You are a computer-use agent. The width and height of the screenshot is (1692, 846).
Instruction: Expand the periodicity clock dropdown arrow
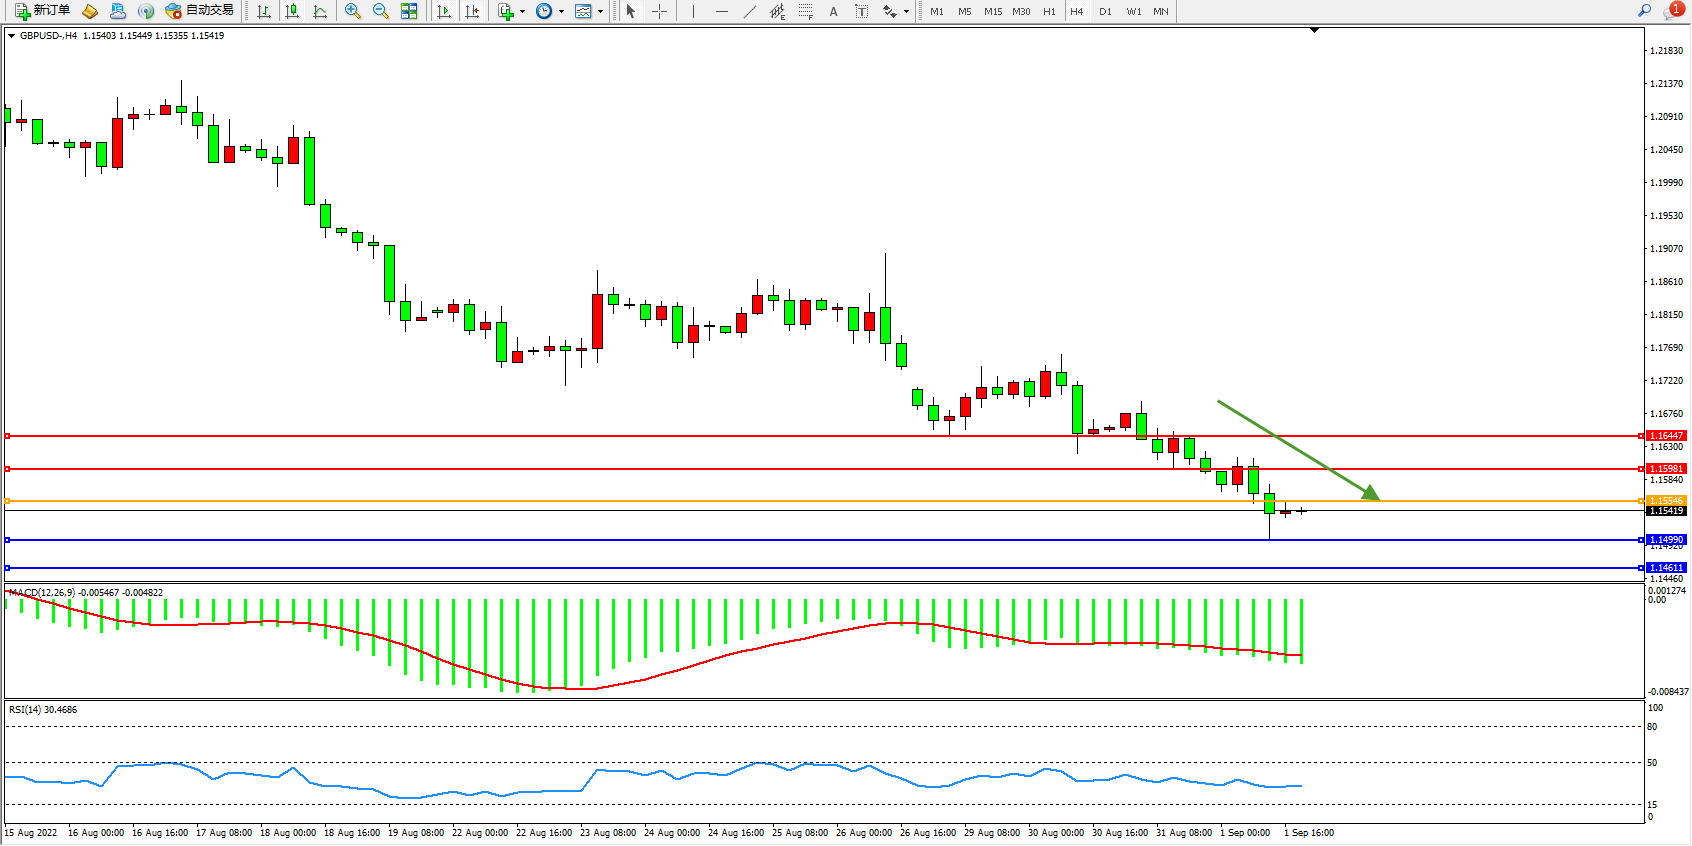(x=561, y=12)
